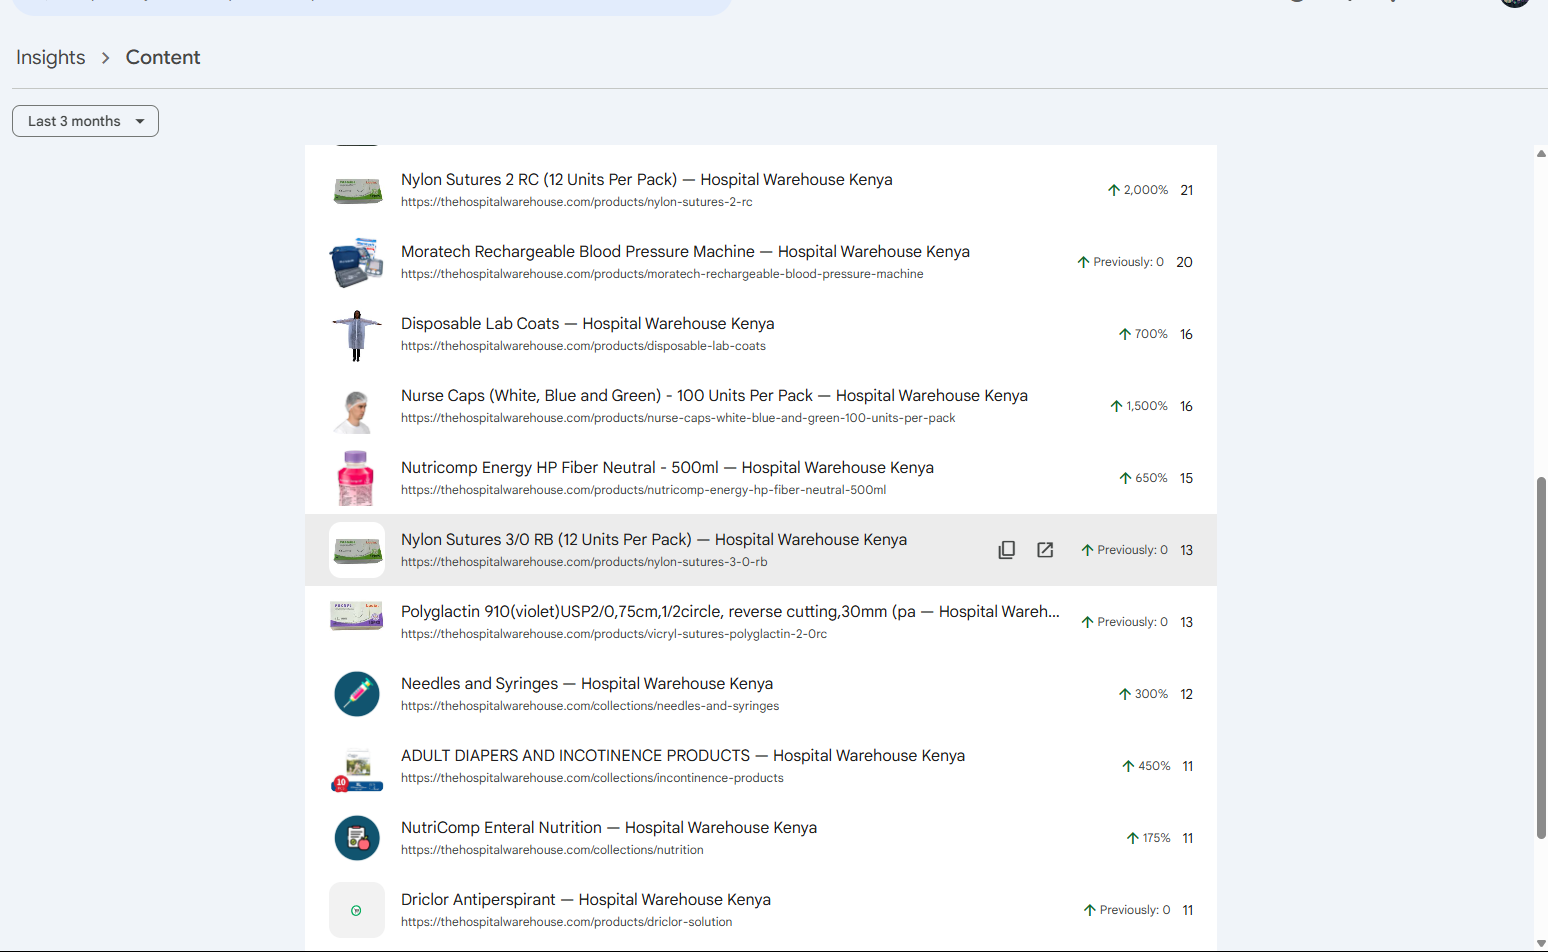Image resolution: width=1548 pixels, height=952 pixels.
Task: Click the driclor-solution URL text
Action: pyautogui.click(x=566, y=922)
